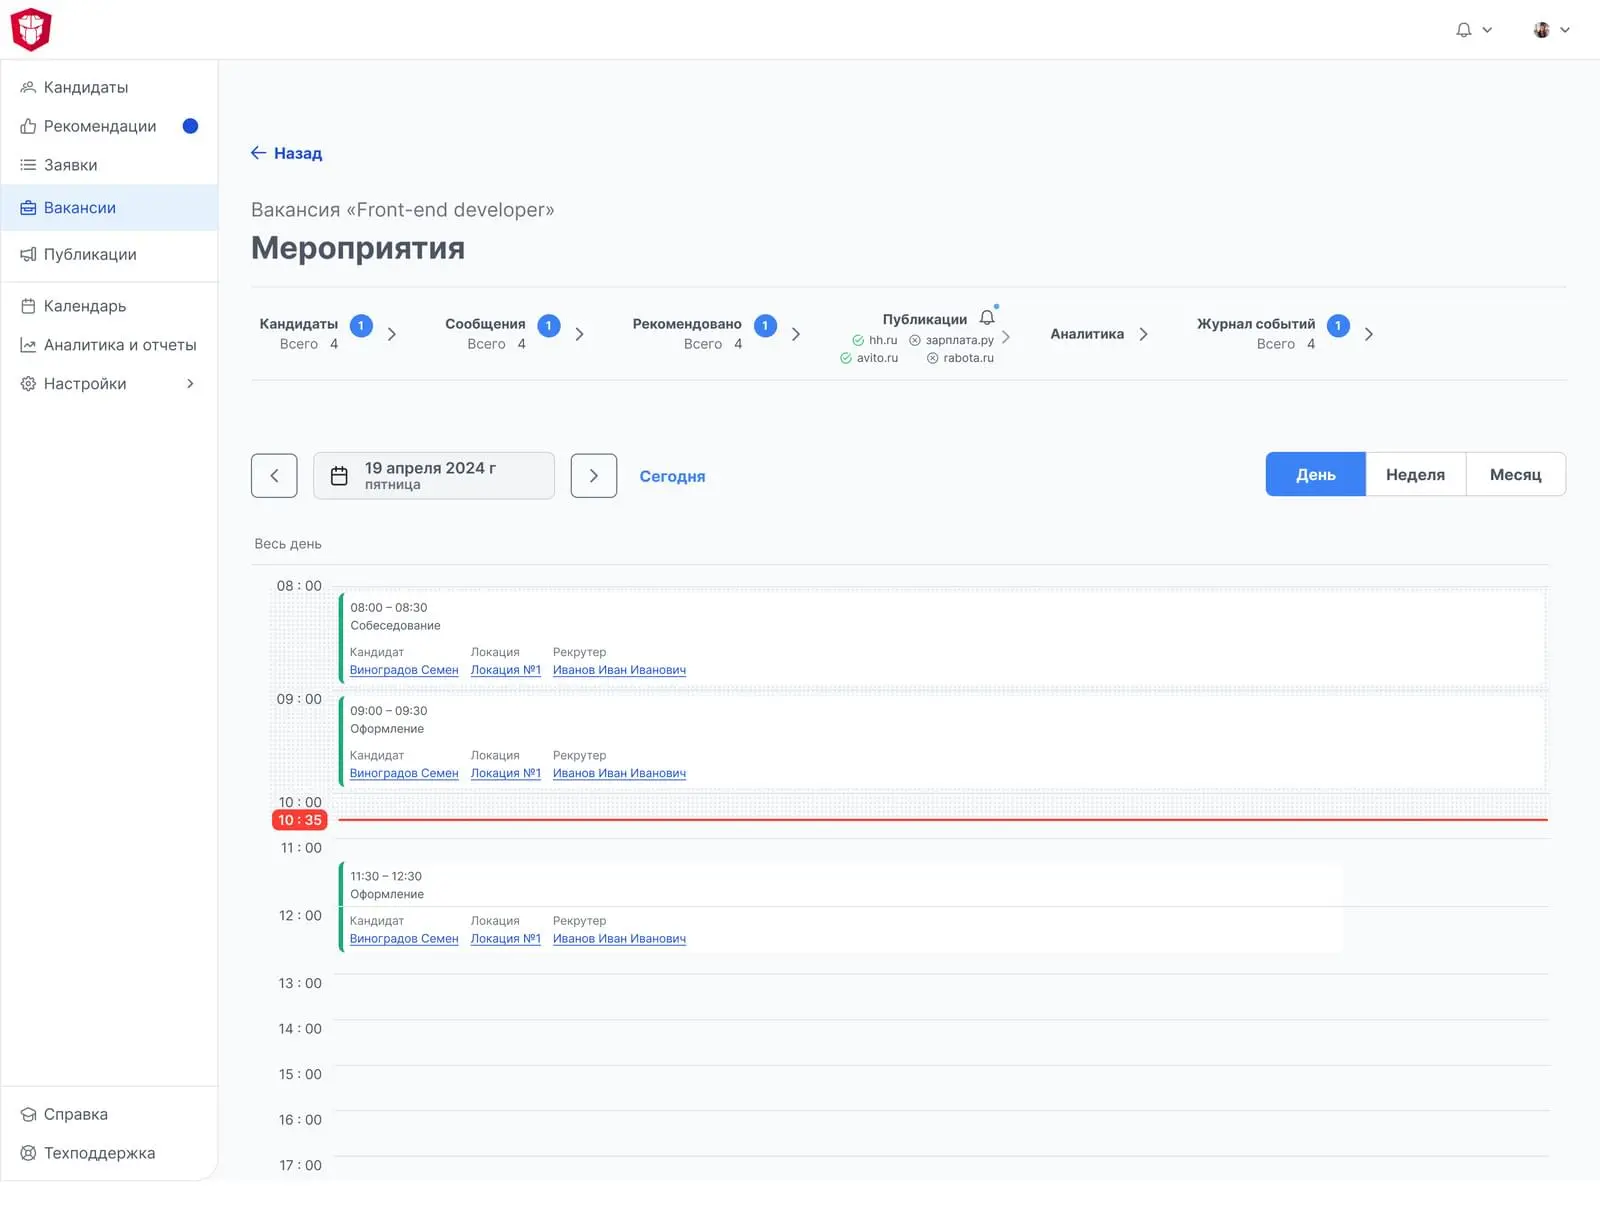1600x1209 pixels.
Task: Click calendar icon in date field
Action: [339, 476]
